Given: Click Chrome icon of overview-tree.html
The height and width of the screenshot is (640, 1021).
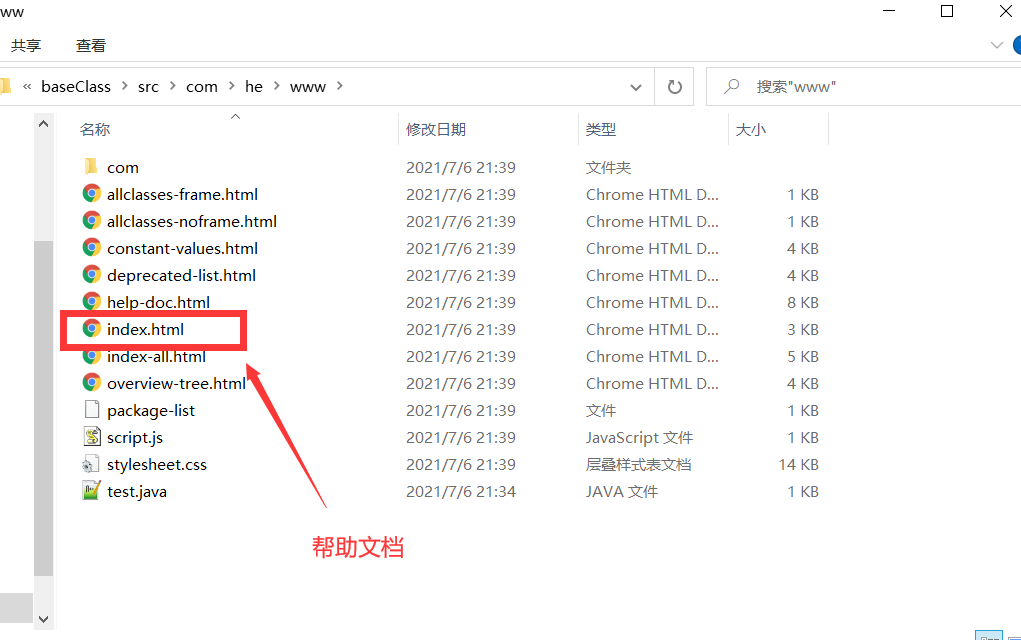Looking at the screenshot, I should (92, 383).
